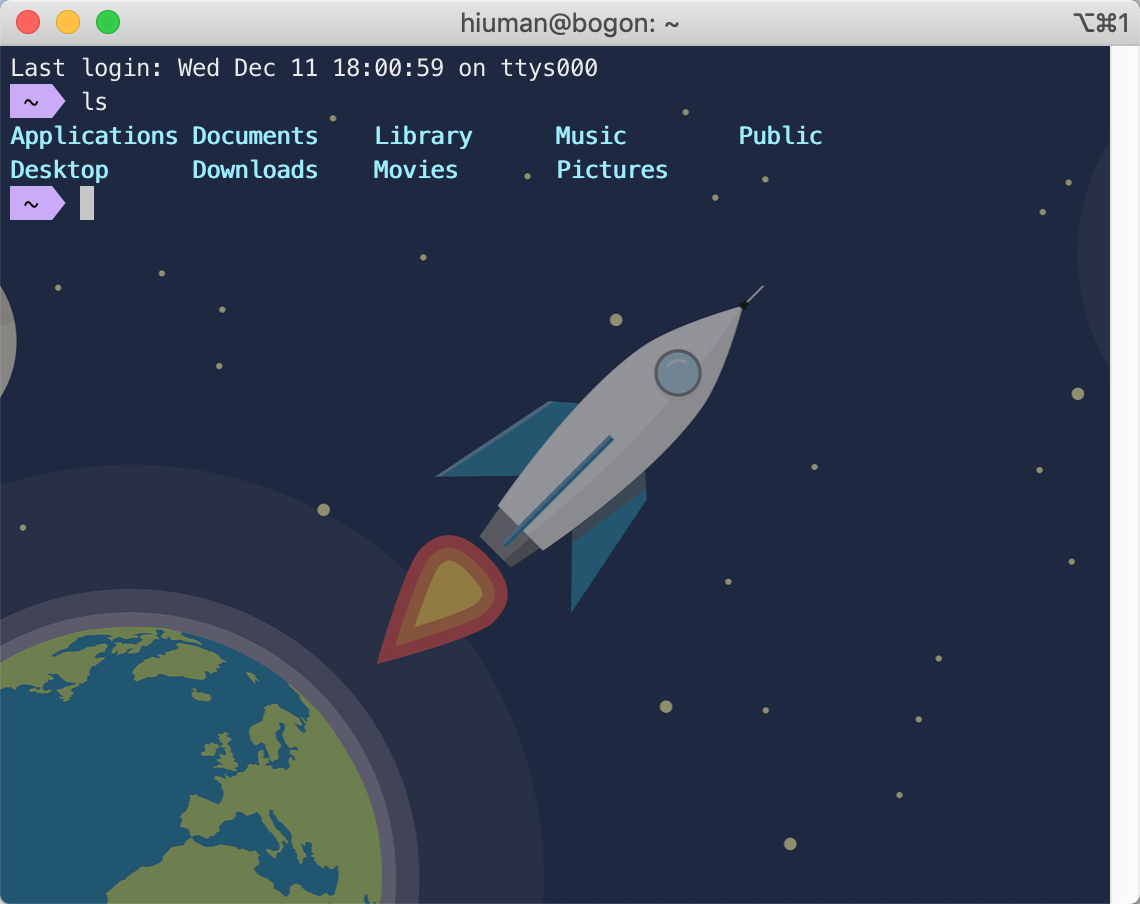Screen dimensions: 1140x904
Task: Click the Library directory name
Action: click(x=423, y=137)
